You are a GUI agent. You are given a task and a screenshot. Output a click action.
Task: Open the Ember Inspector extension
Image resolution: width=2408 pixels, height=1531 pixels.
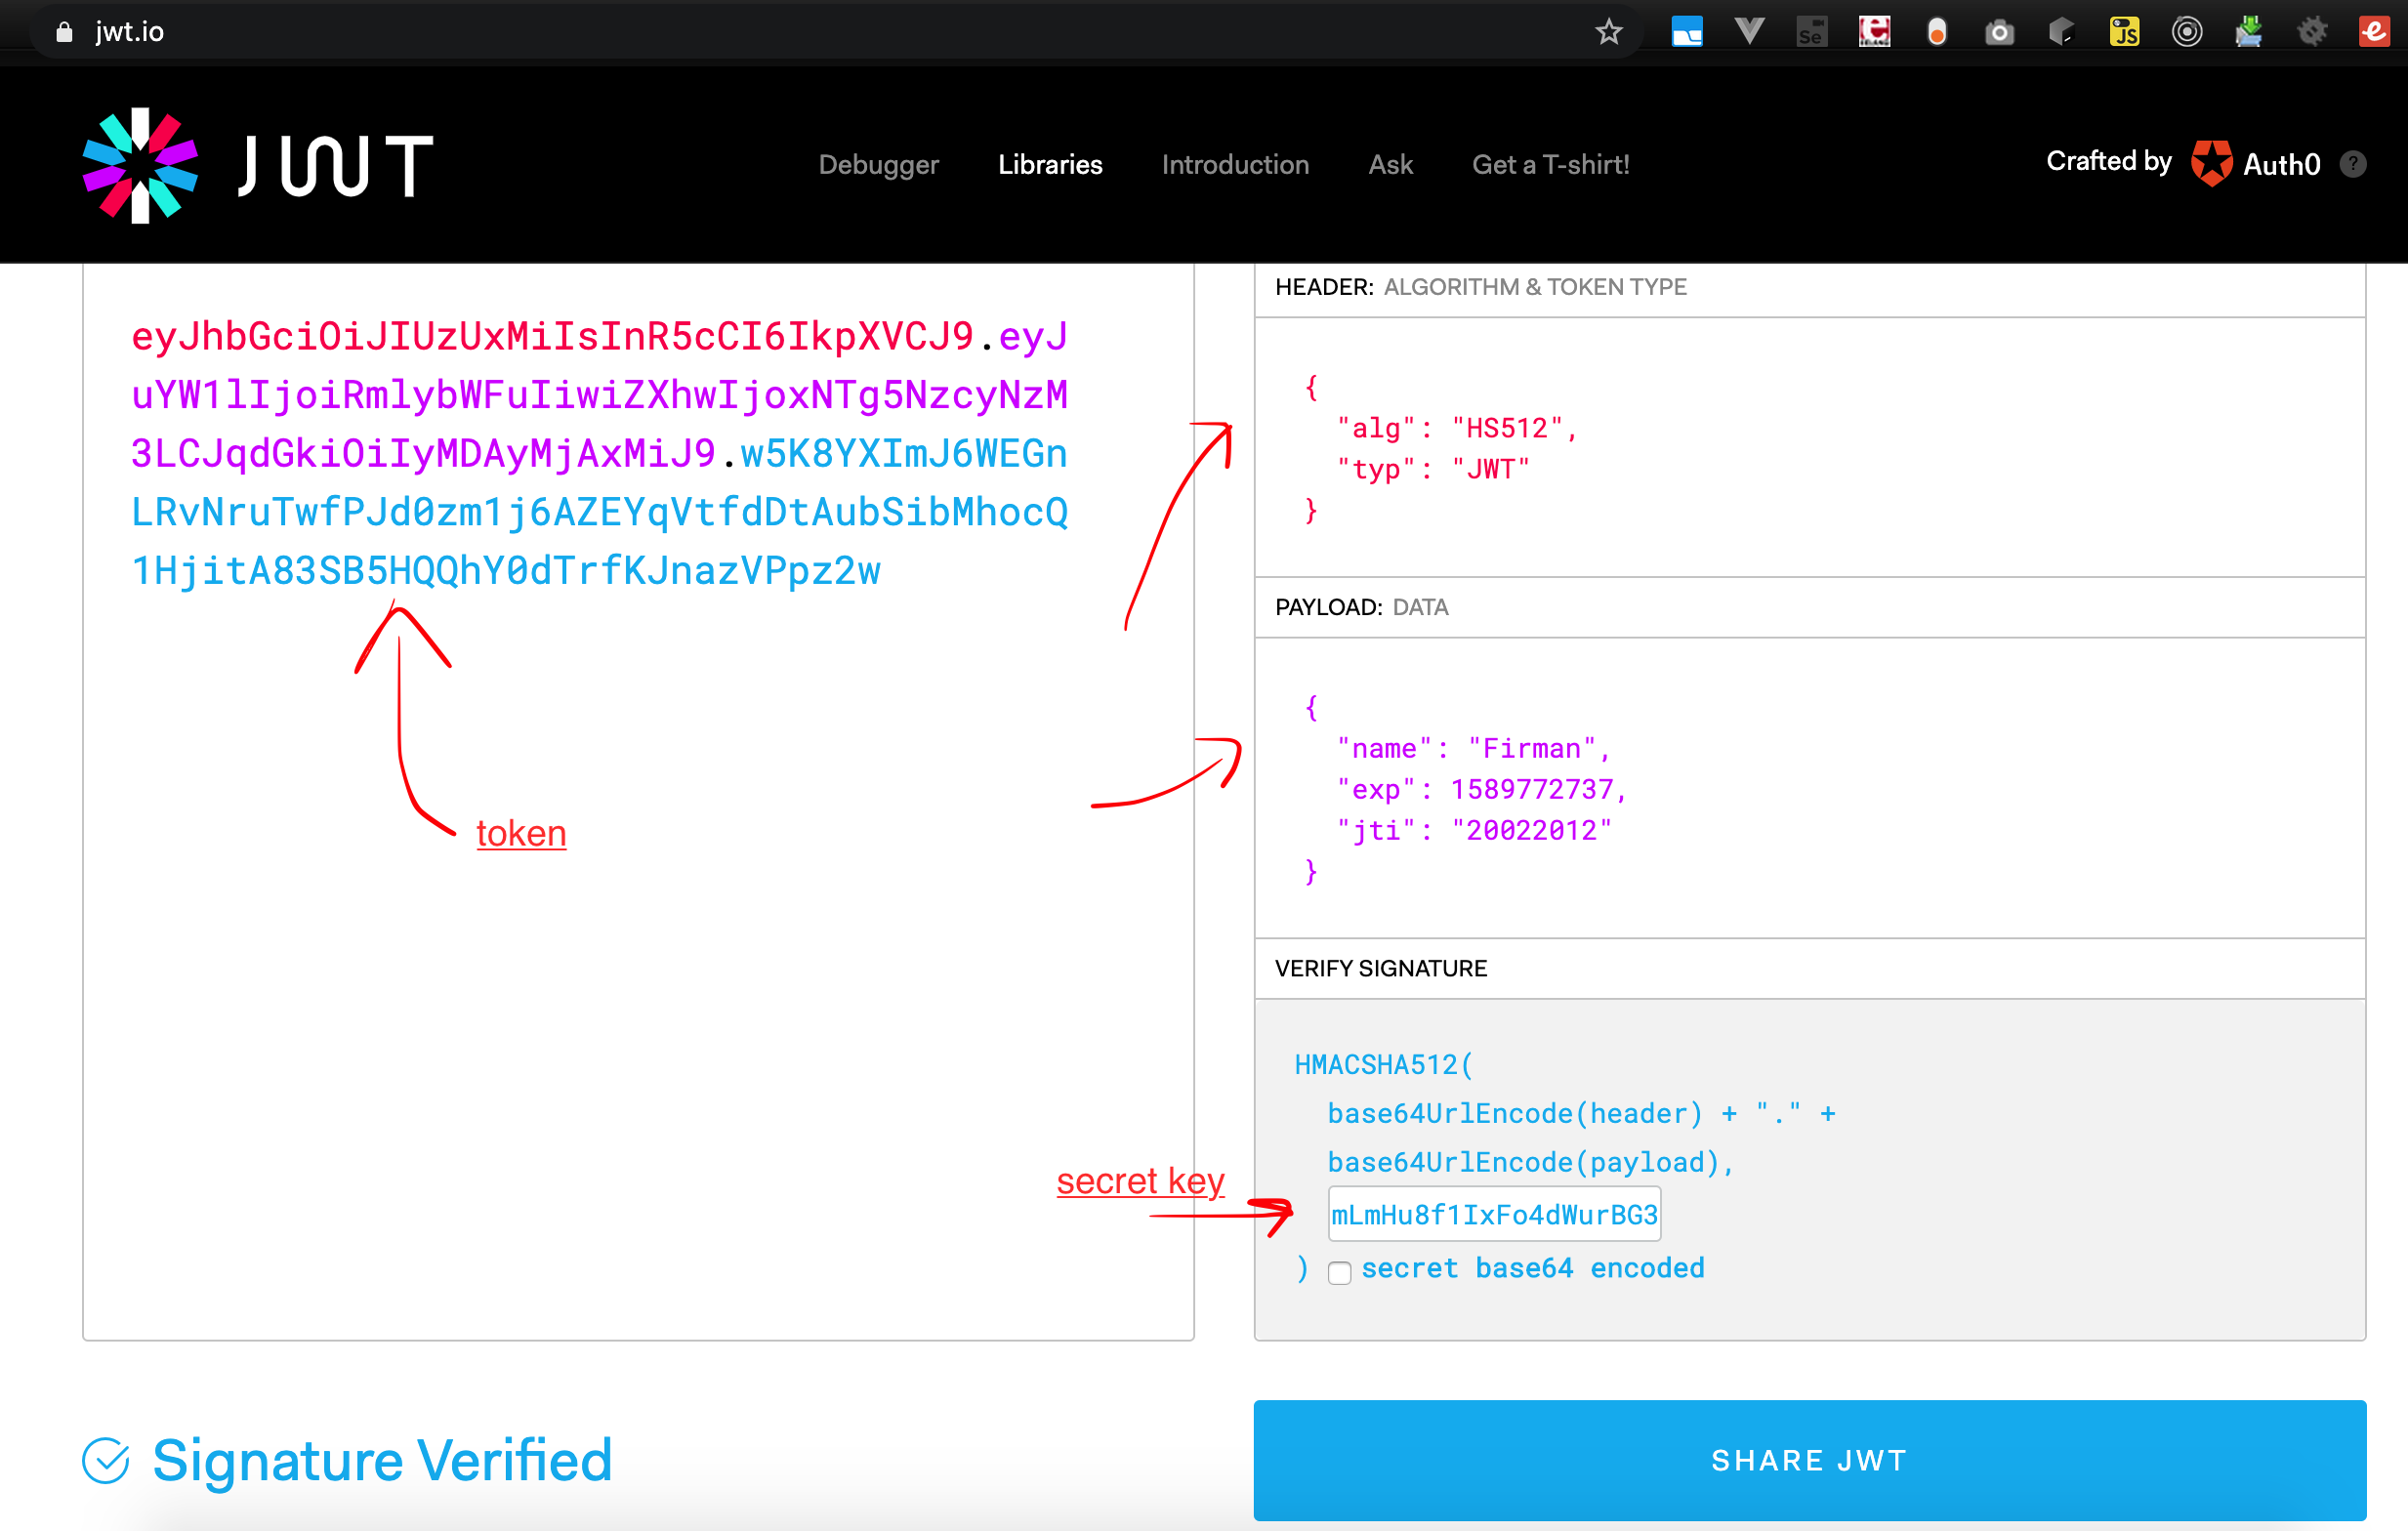pos(2374,31)
